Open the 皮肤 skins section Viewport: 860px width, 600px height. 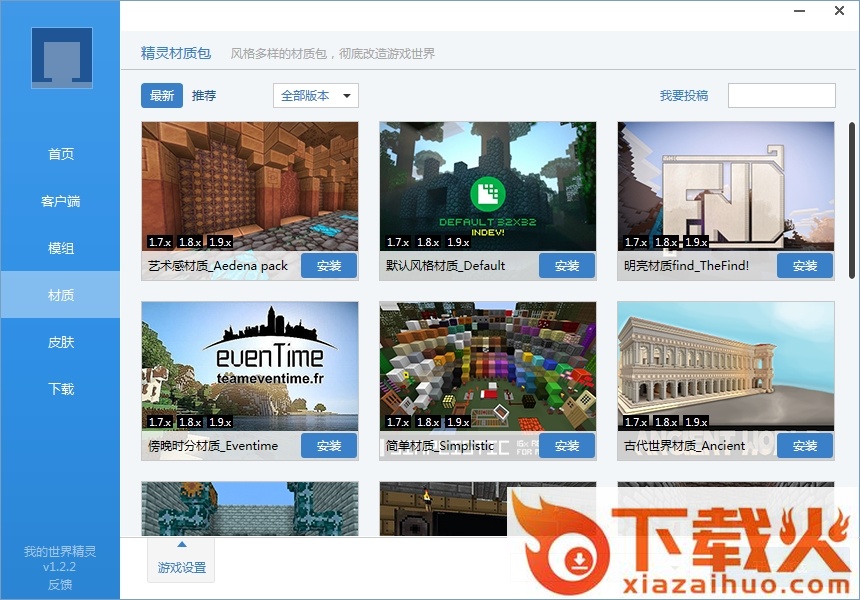pos(61,342)
